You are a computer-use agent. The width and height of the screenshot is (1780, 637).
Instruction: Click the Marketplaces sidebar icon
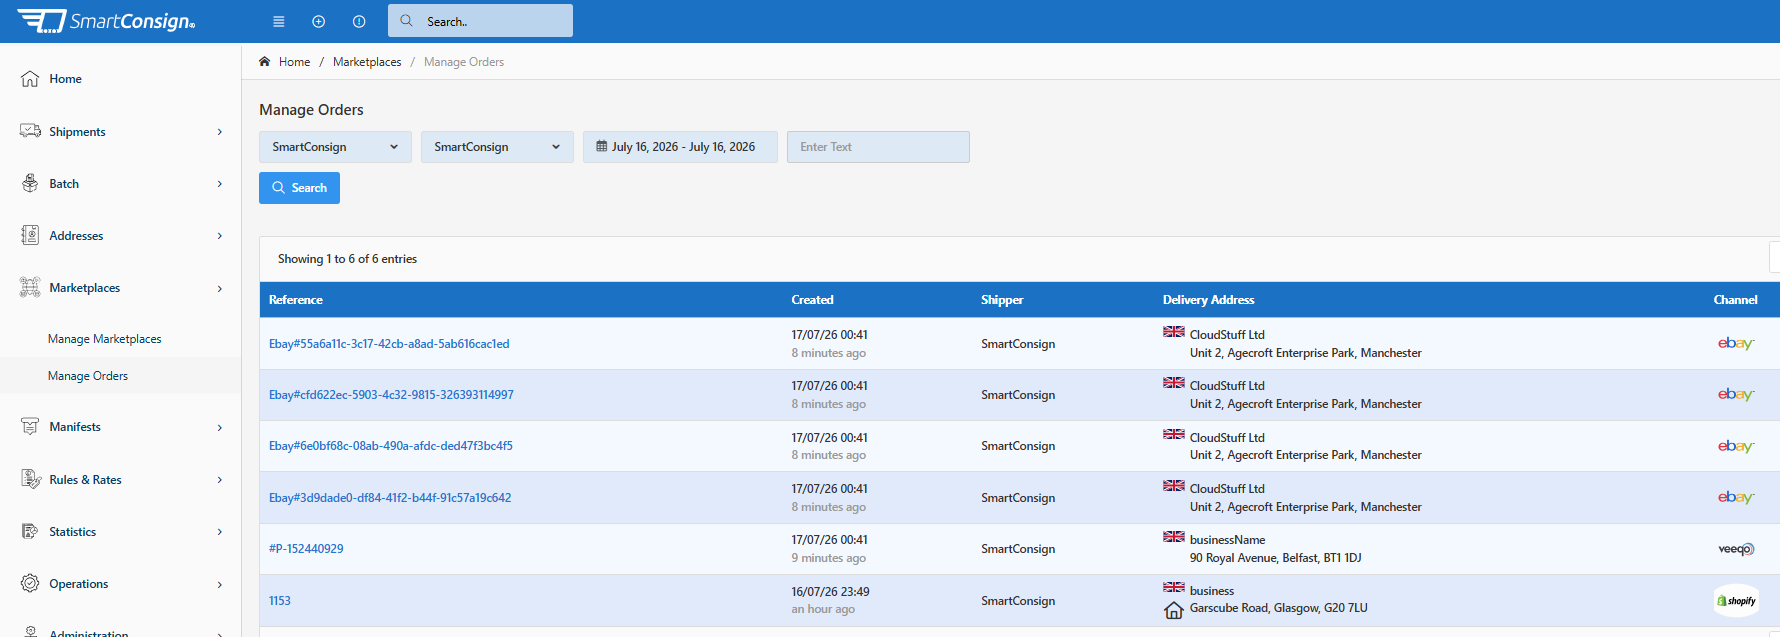coord(30,287)
